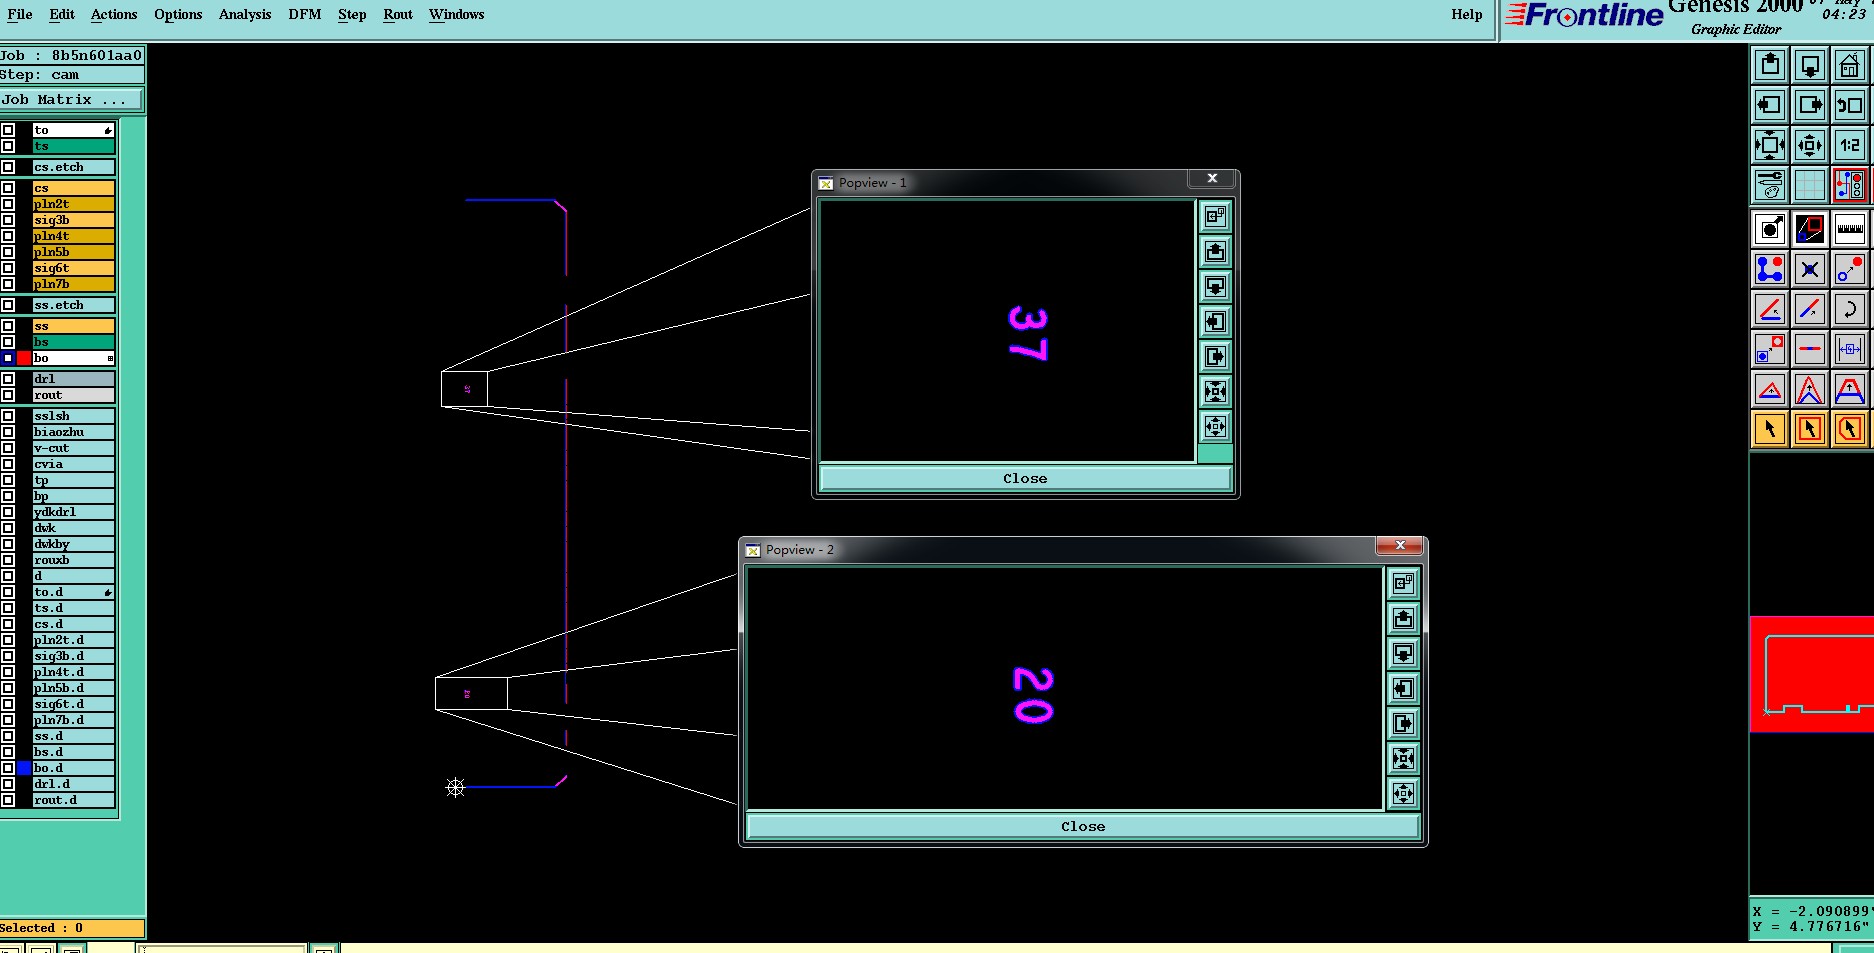
Task: Click the pan up icon in main toolbar
Action: click(x=1770, y=65)
